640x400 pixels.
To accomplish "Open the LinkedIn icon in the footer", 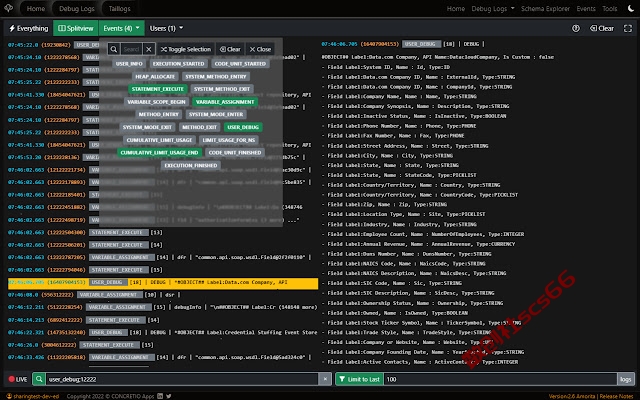I will 160,396.
